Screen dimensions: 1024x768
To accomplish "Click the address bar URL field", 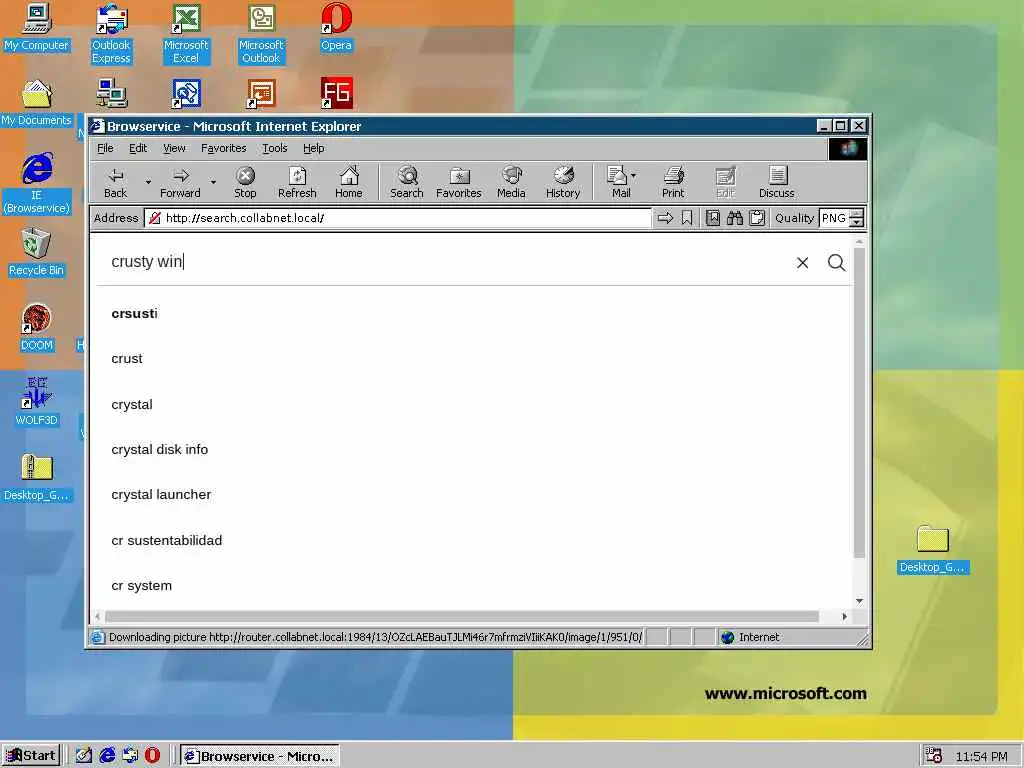I will [398, 218].
